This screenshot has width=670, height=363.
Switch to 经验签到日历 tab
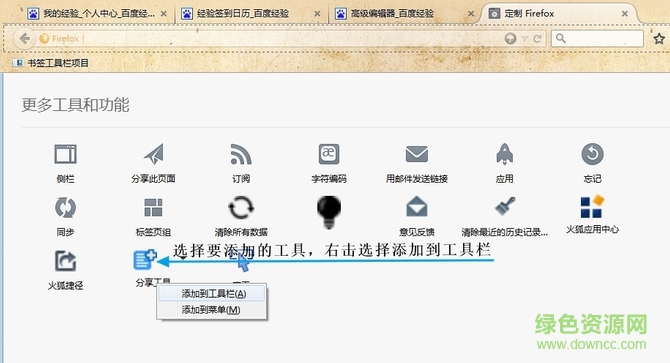pyautogui.click(x=251, y=14)
